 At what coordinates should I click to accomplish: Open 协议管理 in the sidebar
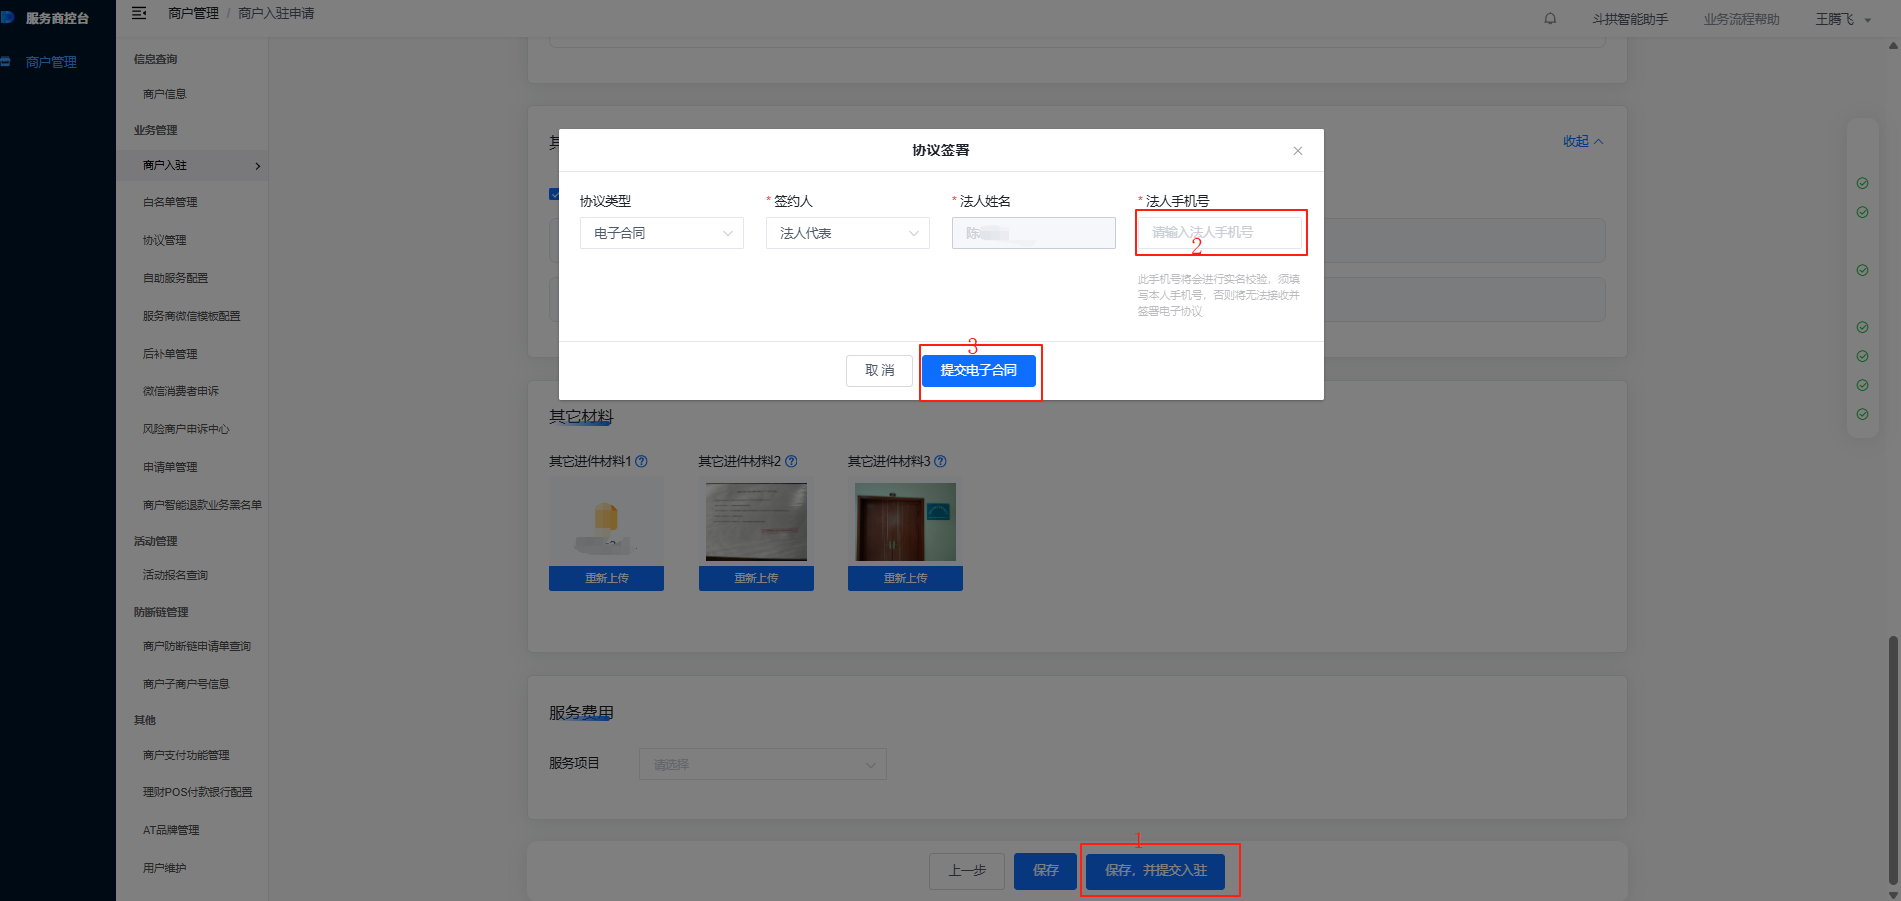pyautogui.click(x=164, y=240)
